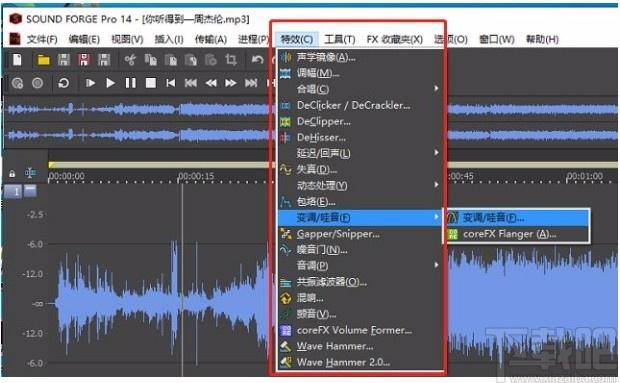This screenshot has width=620, height=383.
Task: Click the first gray Save disk icon
Action: [64, 60]
